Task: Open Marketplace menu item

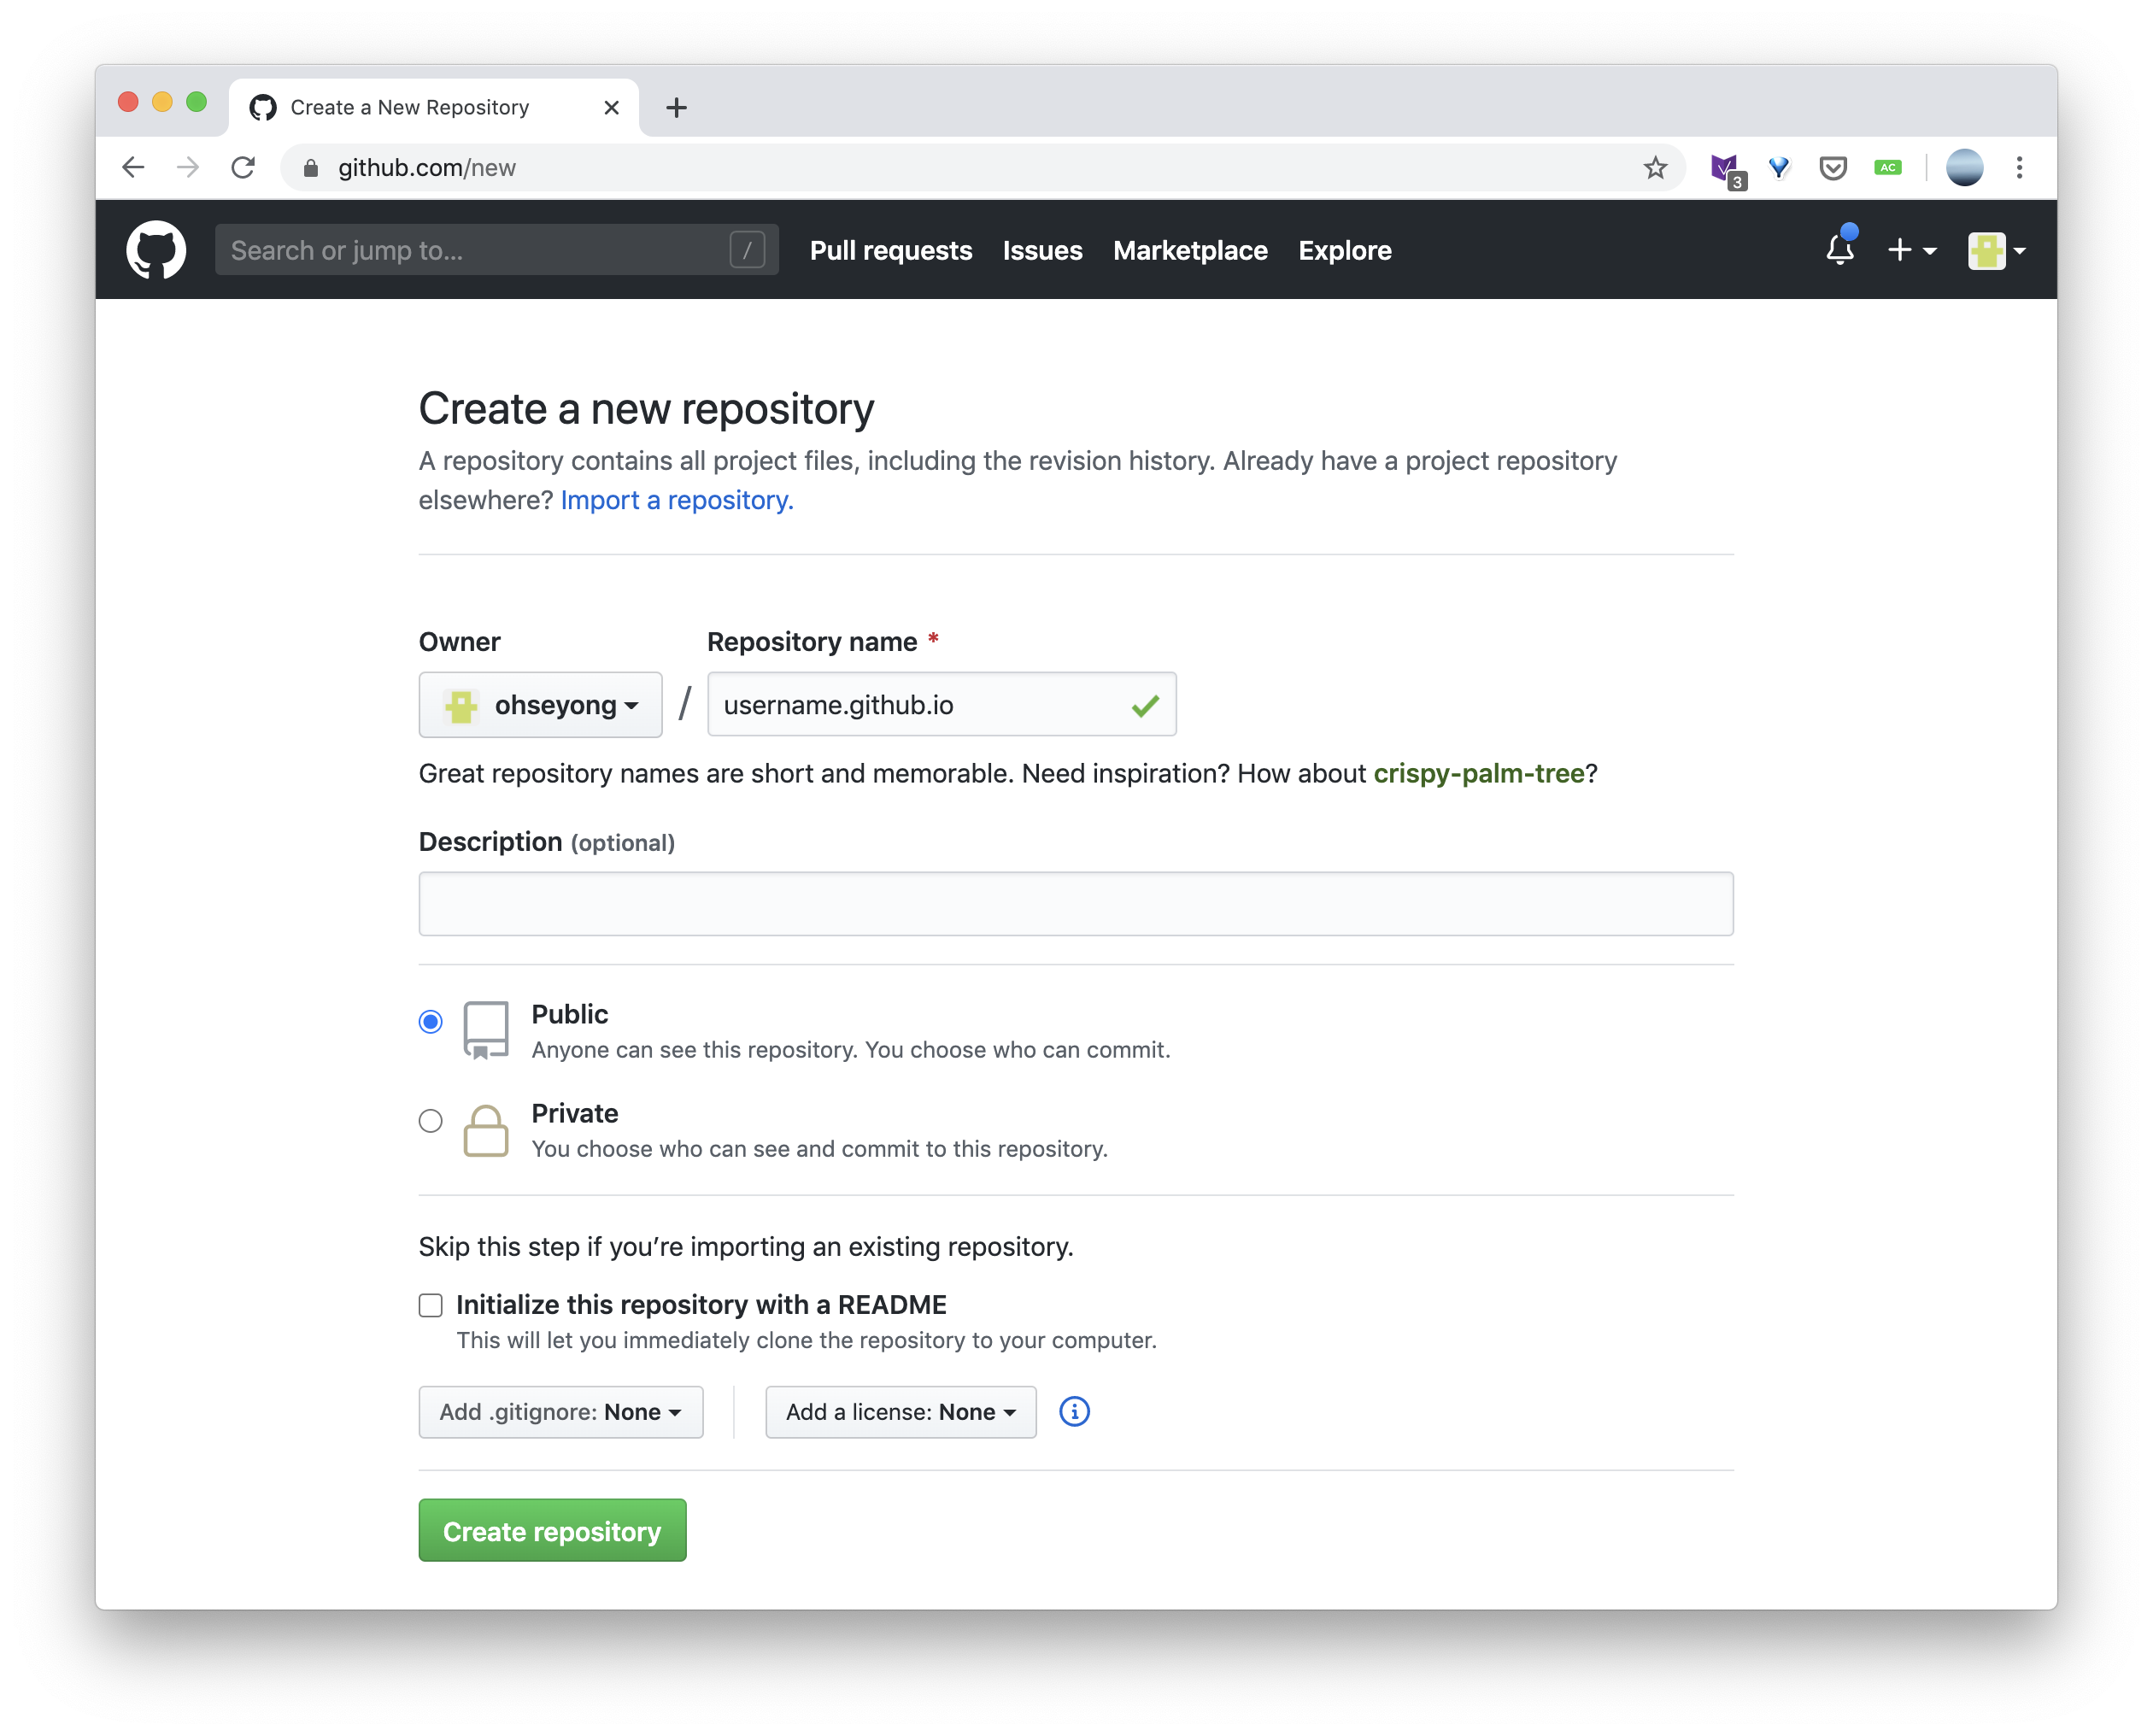Action: coord(1191,249)
